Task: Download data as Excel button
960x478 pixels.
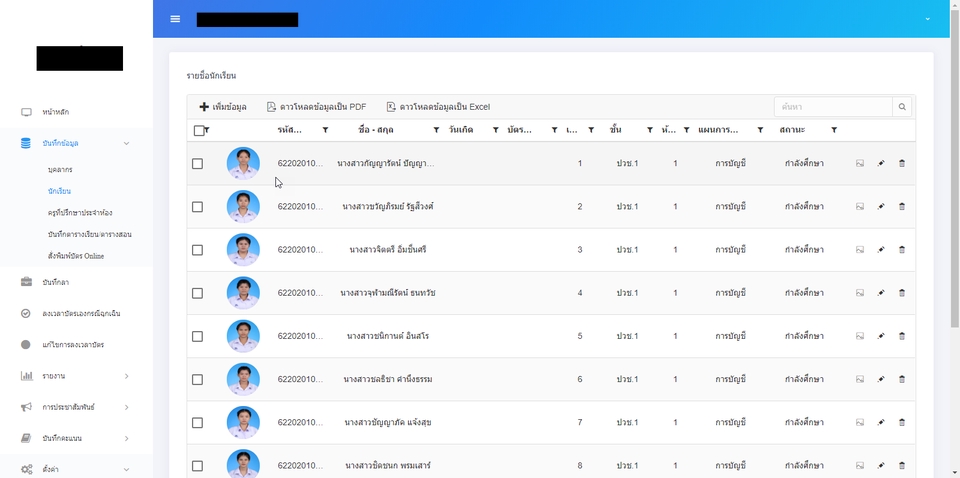Action: (x=438, y=107)
